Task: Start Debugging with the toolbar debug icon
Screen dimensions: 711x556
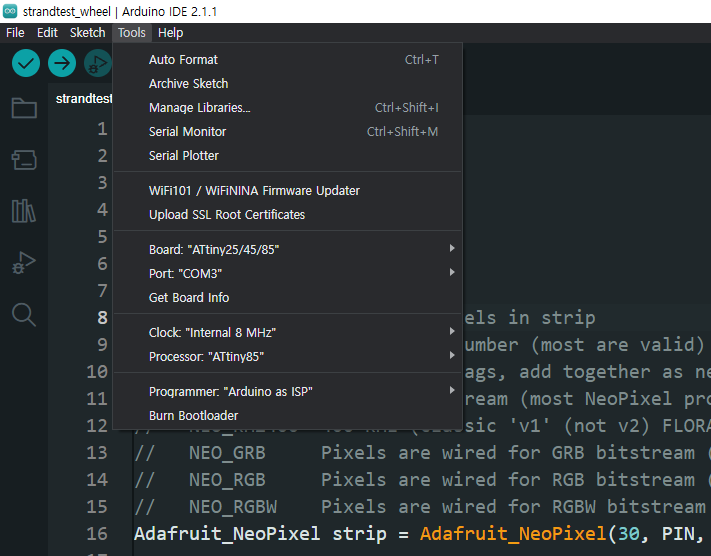Action: [x=97, y=63]
